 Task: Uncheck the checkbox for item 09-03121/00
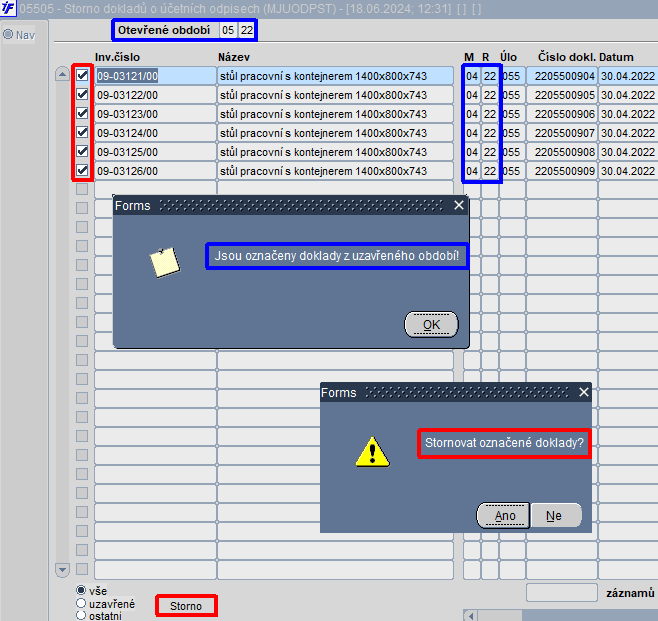82,76
